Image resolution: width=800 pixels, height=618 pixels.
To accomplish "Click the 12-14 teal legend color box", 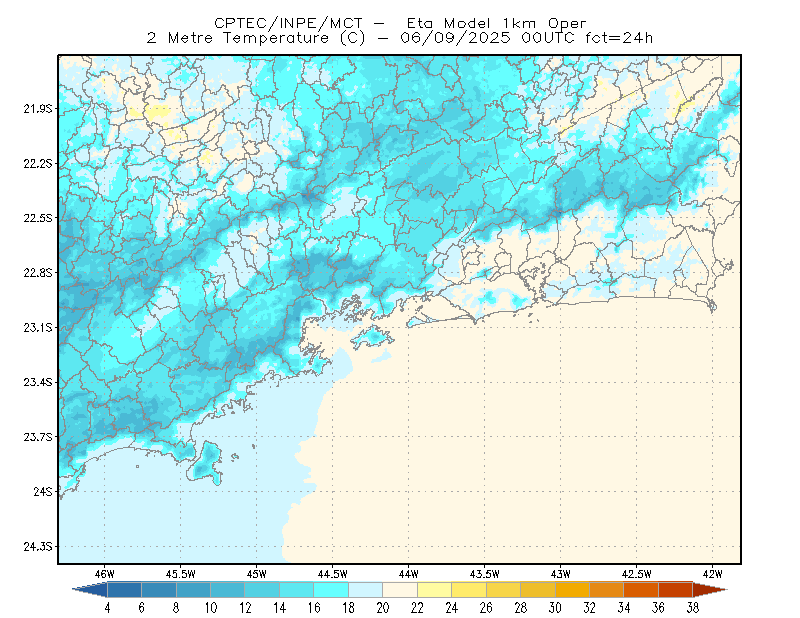I will (262, 590).
